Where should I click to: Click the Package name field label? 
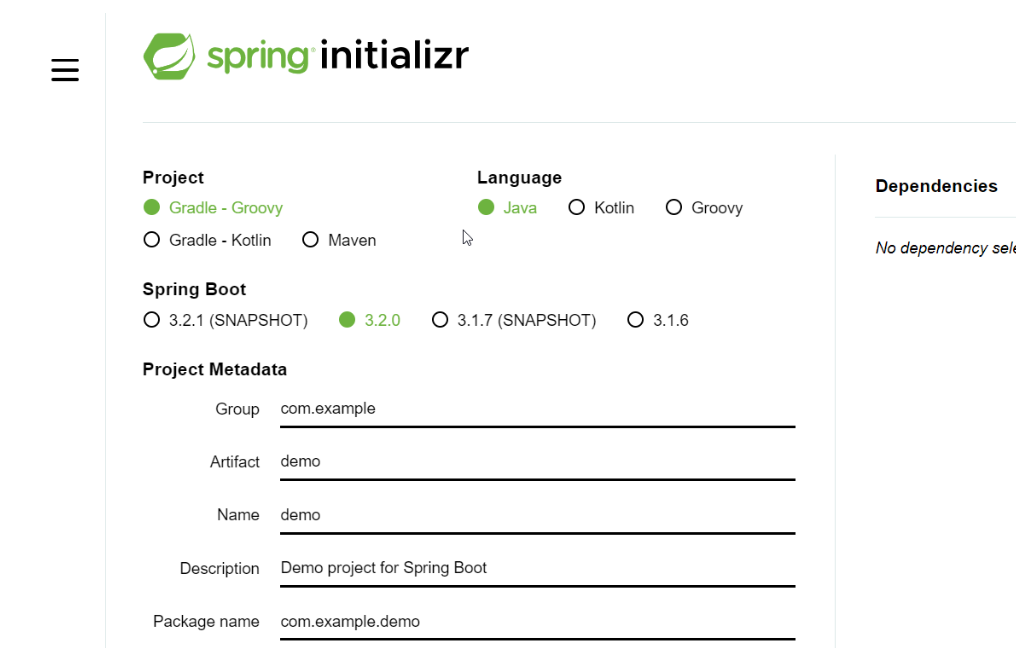[206, 621]
